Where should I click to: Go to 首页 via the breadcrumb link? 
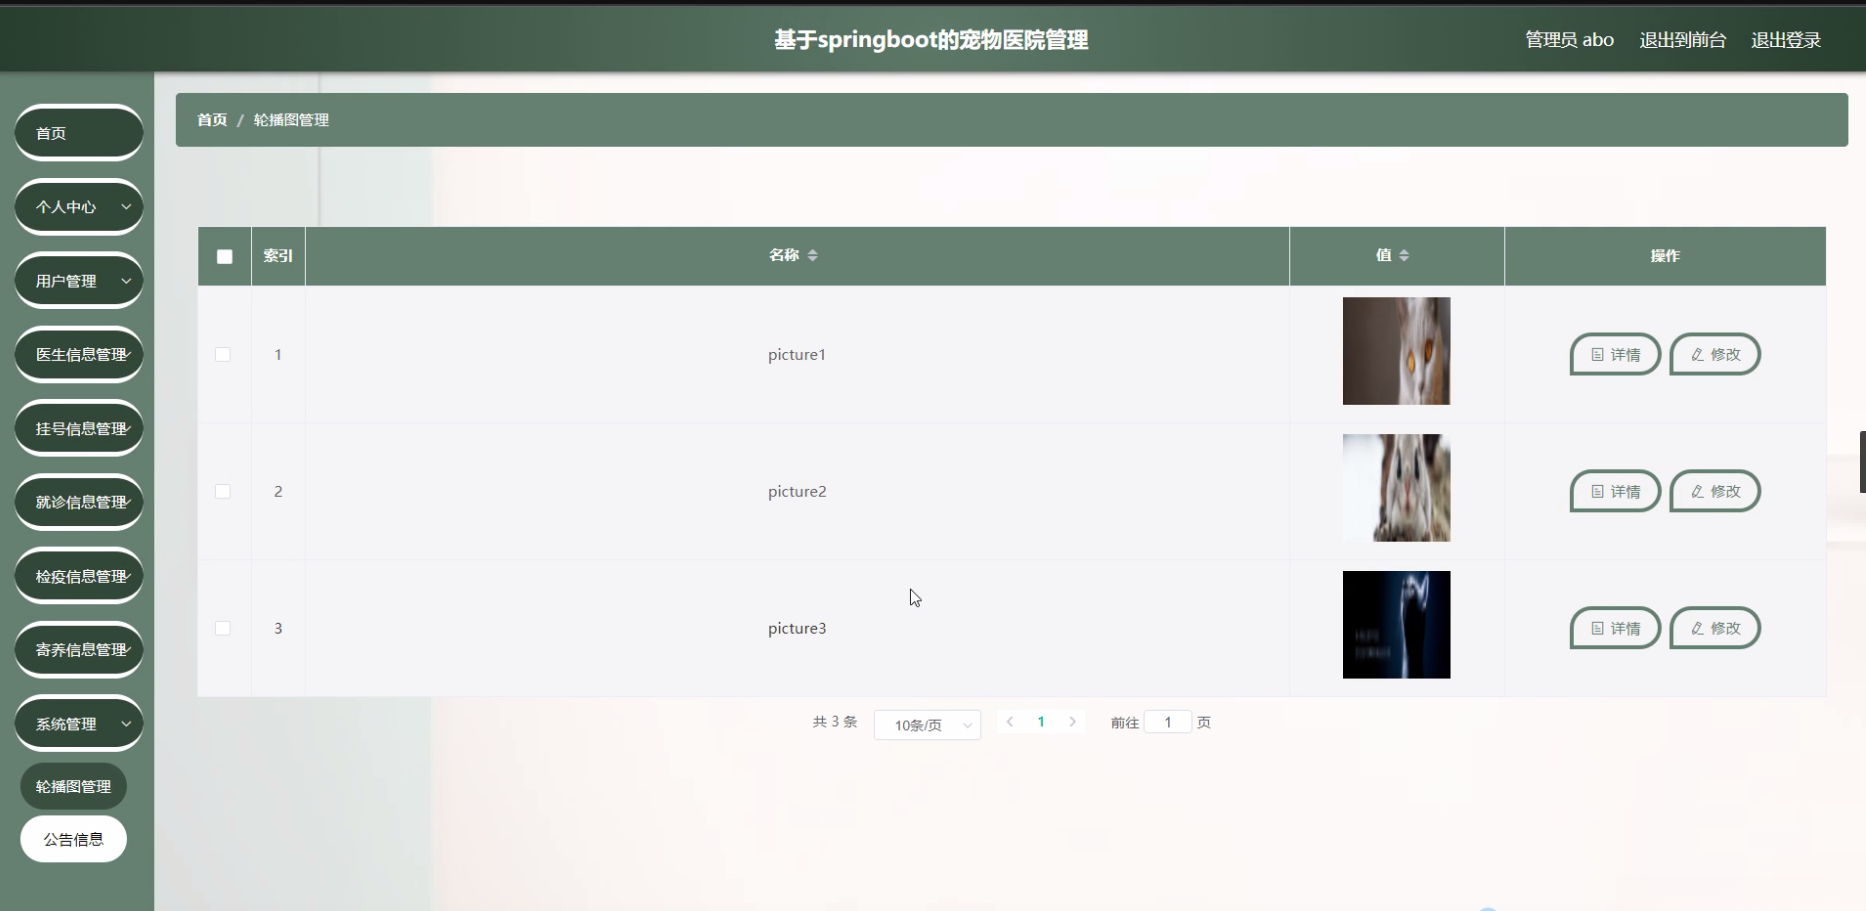(211, 119)
